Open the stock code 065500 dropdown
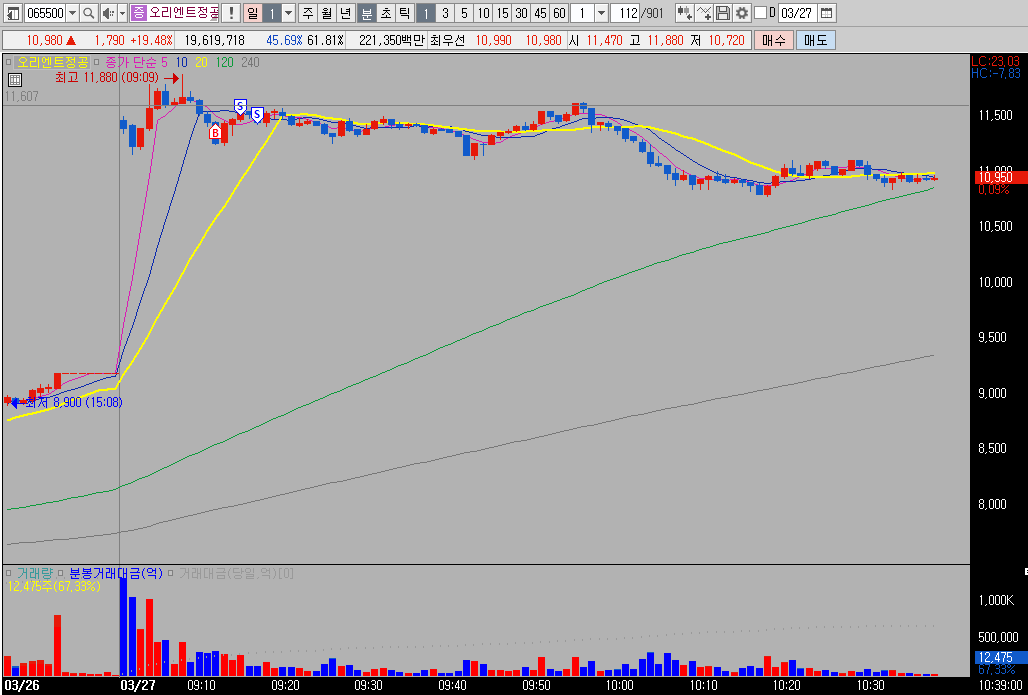This screenshot has height=695, width=1028. (x=72, y=12)
